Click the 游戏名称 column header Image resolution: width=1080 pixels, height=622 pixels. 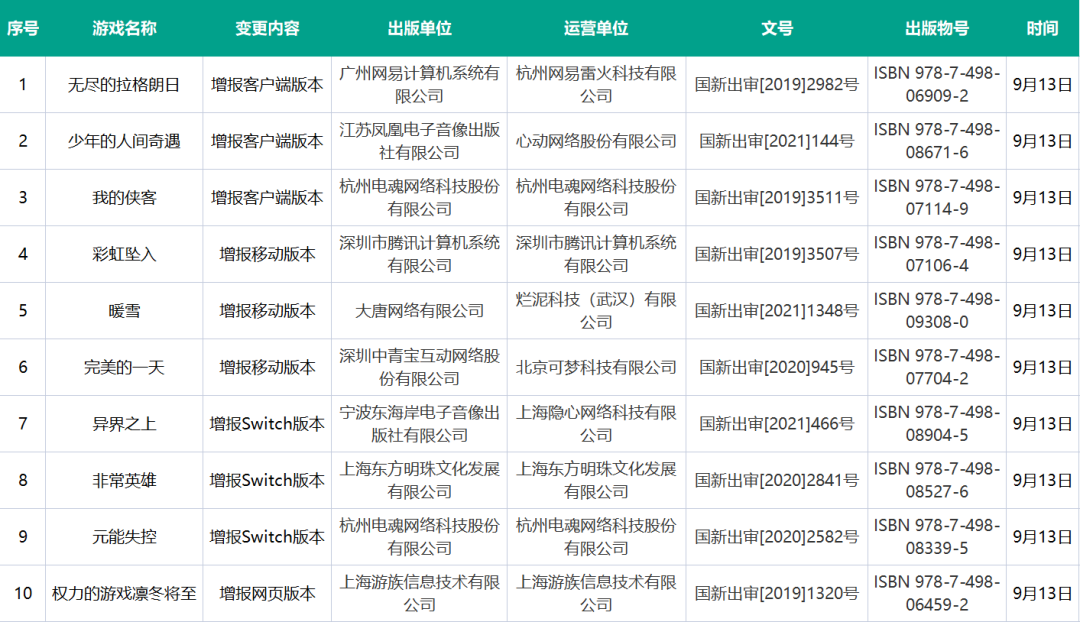pos(122,29)
